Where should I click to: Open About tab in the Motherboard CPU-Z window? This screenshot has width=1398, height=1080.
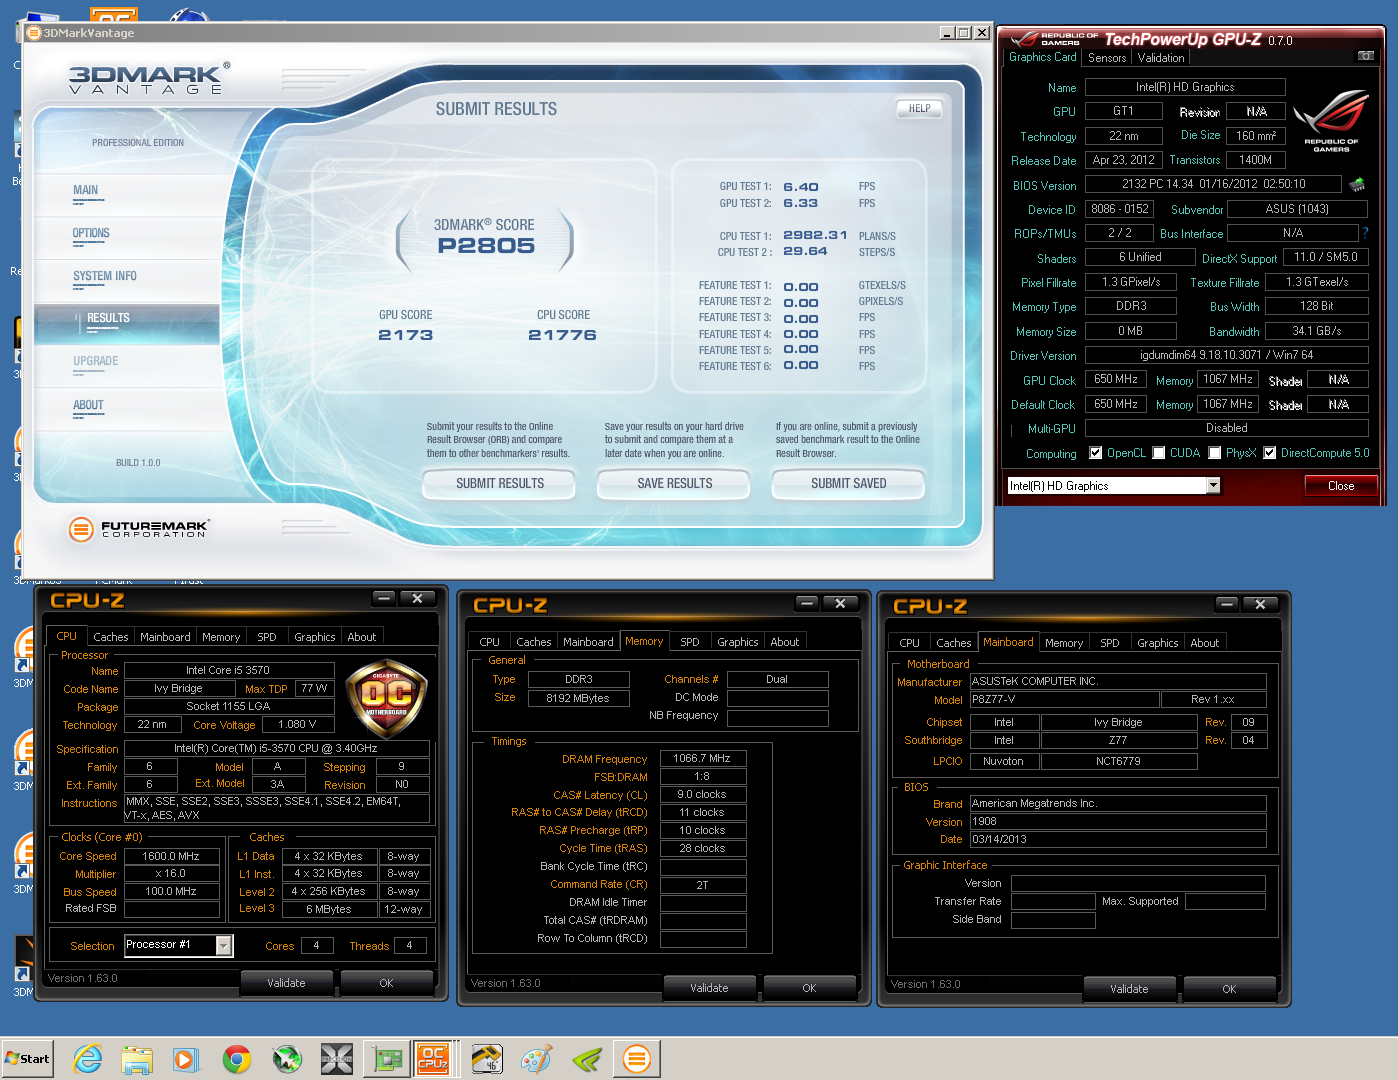tap(1204, 643)
